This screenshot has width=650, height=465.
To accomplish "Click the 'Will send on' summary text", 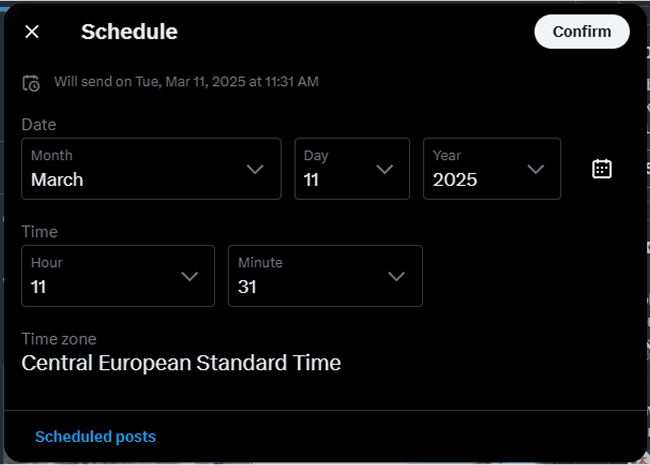I will pos(186,82).
